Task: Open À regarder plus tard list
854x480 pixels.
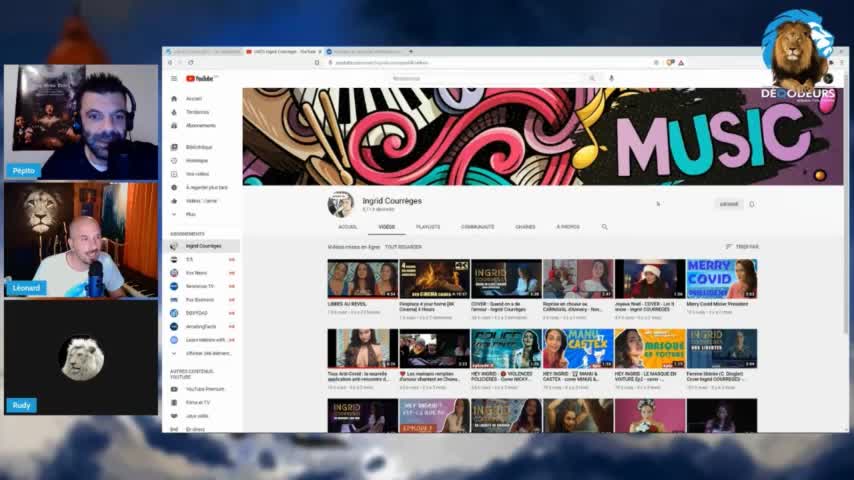Action: pyautogui.click(x=206, y=187)
